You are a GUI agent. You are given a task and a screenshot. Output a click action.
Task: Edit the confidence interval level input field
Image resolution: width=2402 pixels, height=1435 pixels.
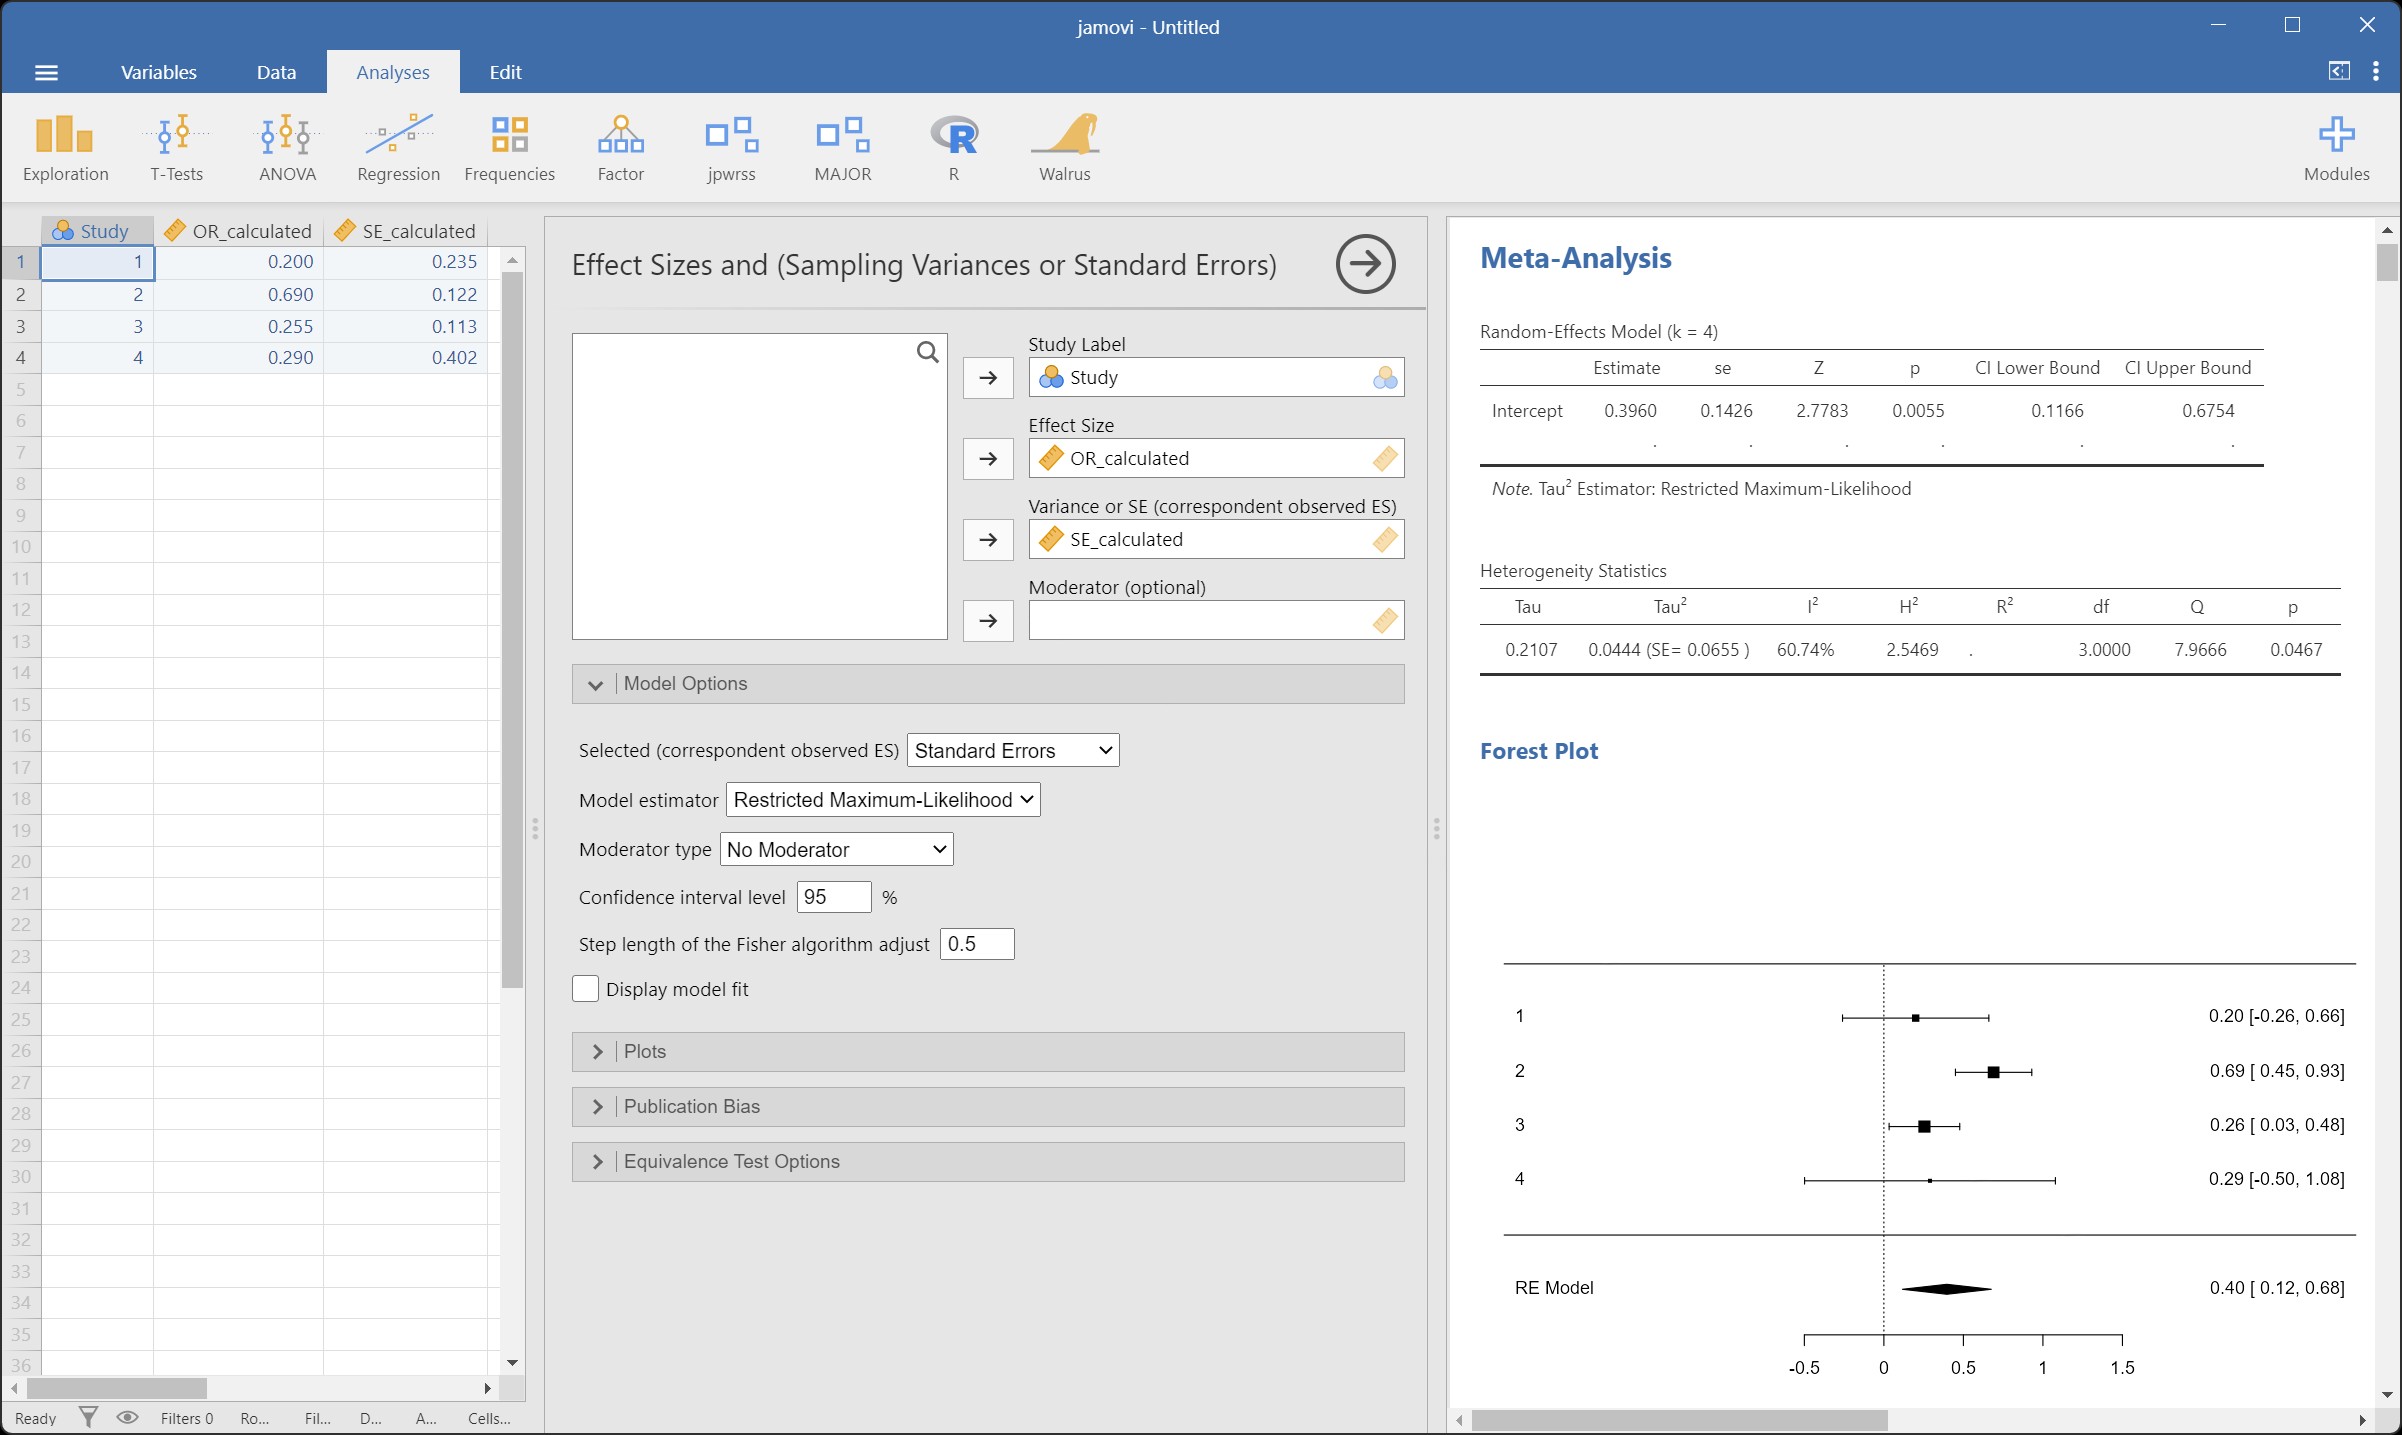coord(832,897)
